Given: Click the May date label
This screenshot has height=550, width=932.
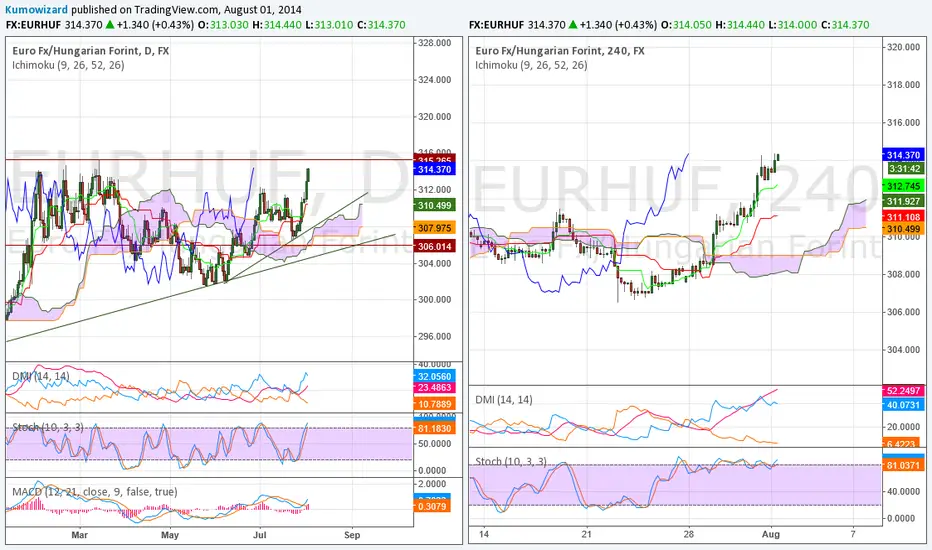Looking at the screenshot, I should click(170, 535).
